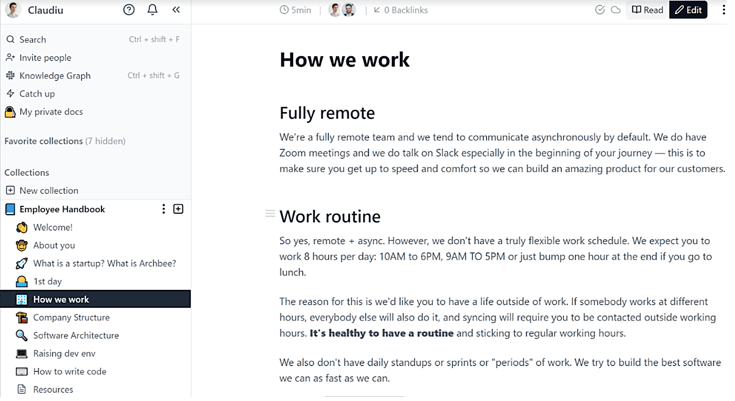The height and width of the screenshot is (401, 735).
Task: Open the Knowledge Graph
Action: [x=55, y=75]
